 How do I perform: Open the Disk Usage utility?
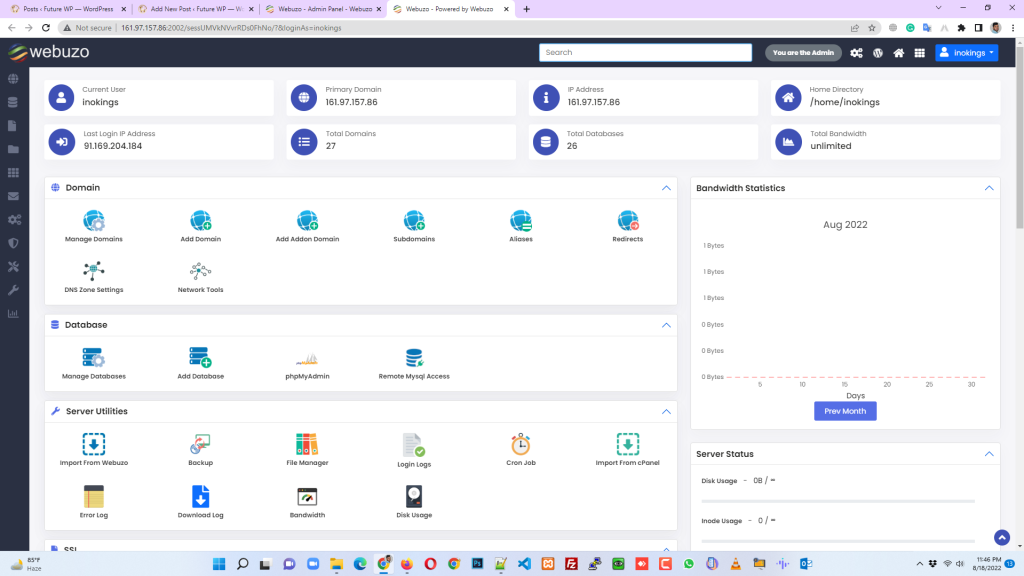[x=414, y=502]
